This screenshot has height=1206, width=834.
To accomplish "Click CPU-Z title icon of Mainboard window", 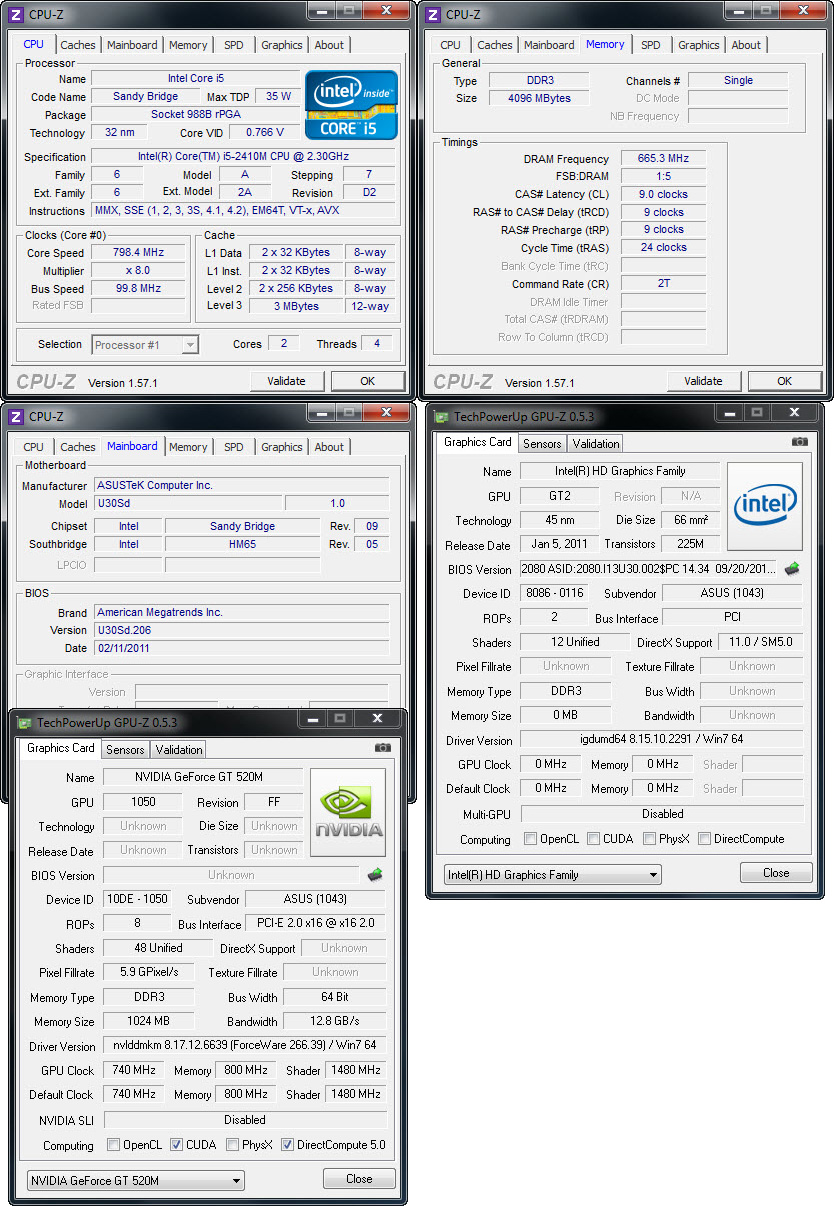I will point(16,416).
